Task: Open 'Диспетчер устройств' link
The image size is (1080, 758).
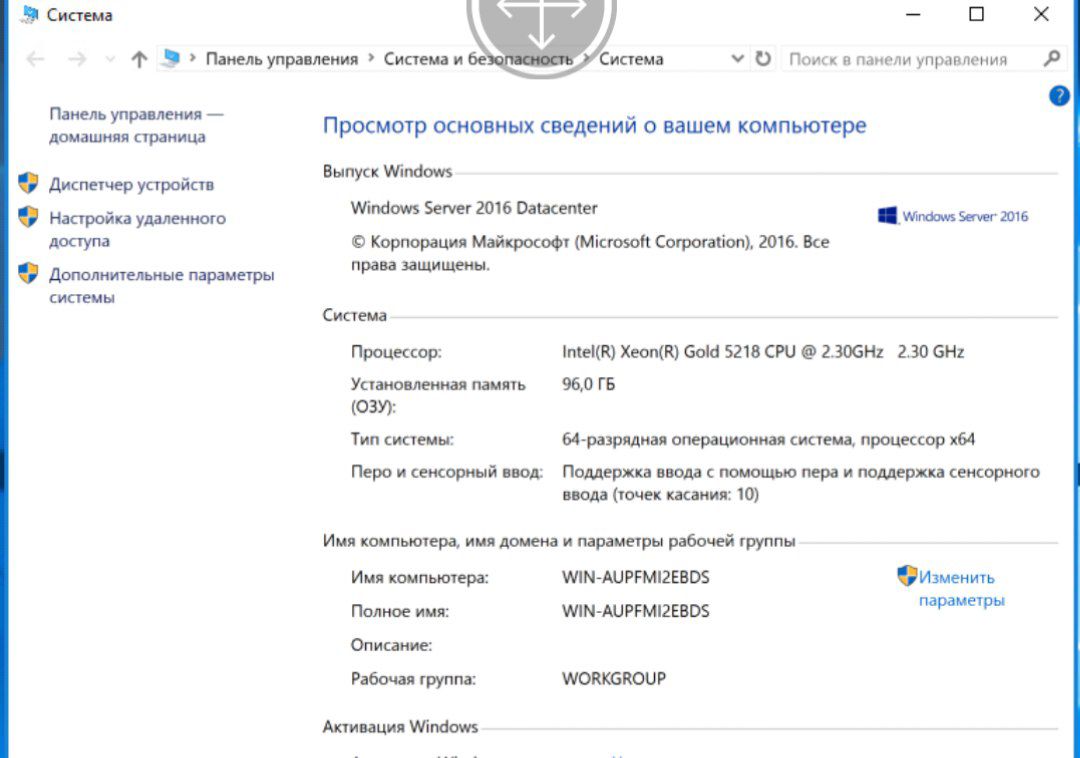Action: tap(132, 185)
